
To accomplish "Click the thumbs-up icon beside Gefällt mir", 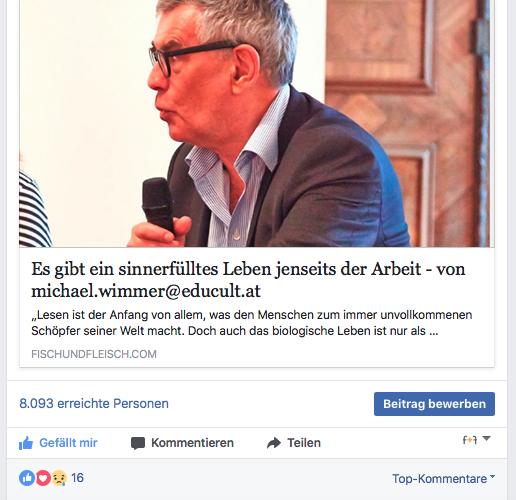I will 26,443.
